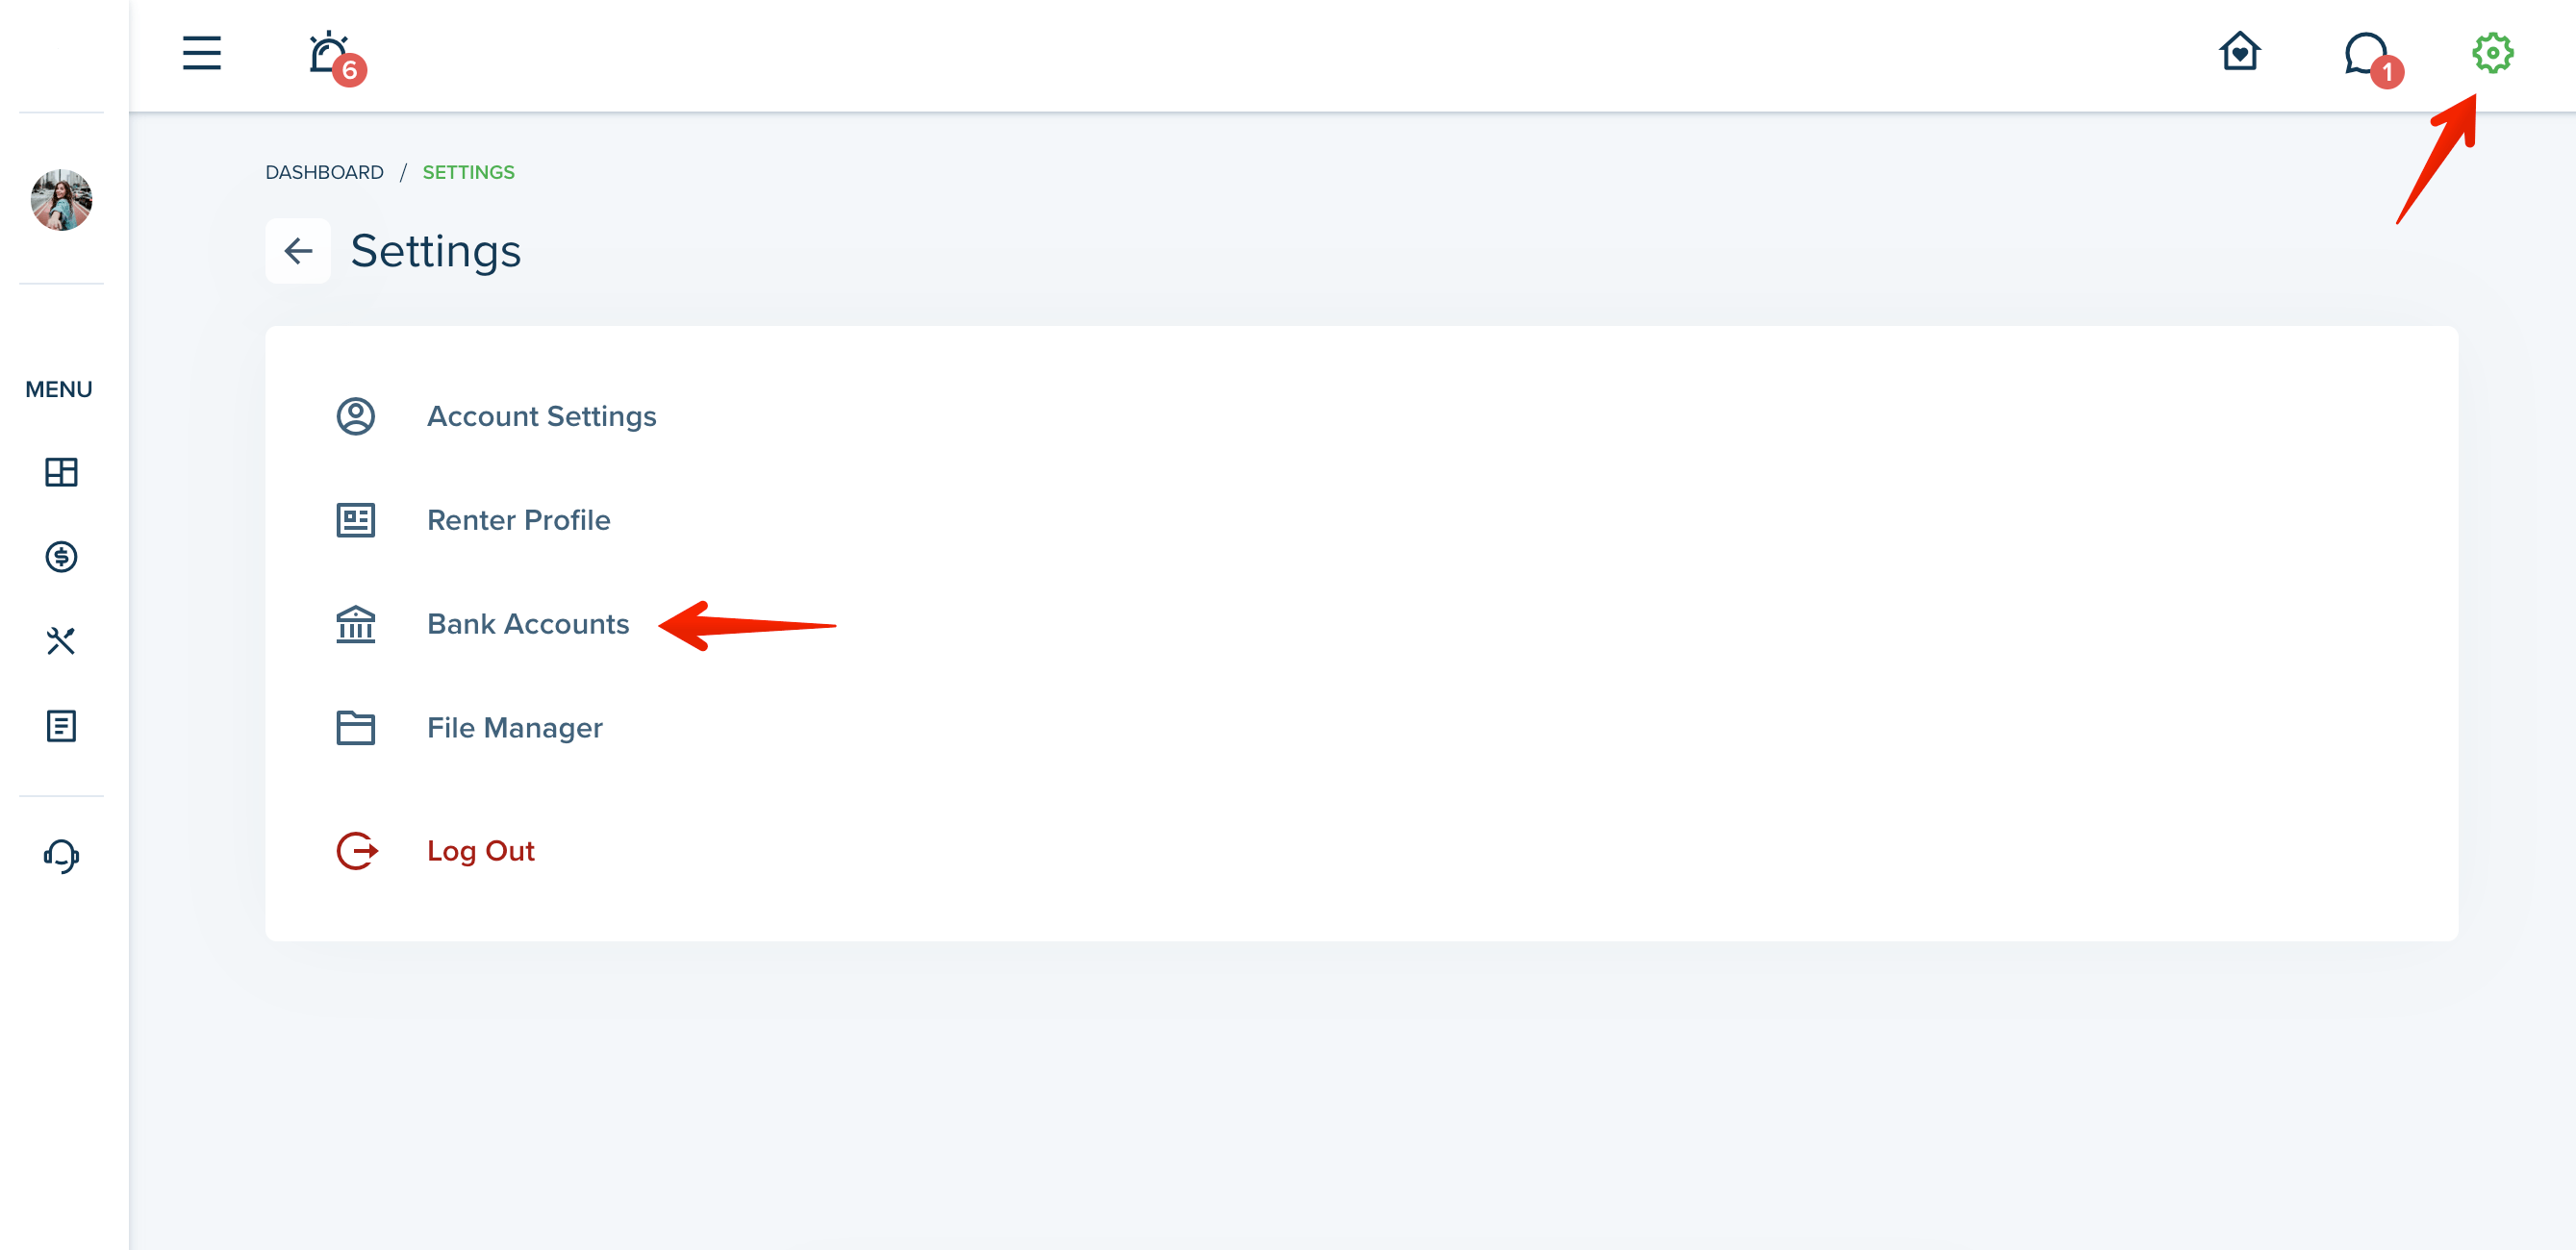Select the bank building icon
2576x1250 pixels.
(x=355, y=624)
